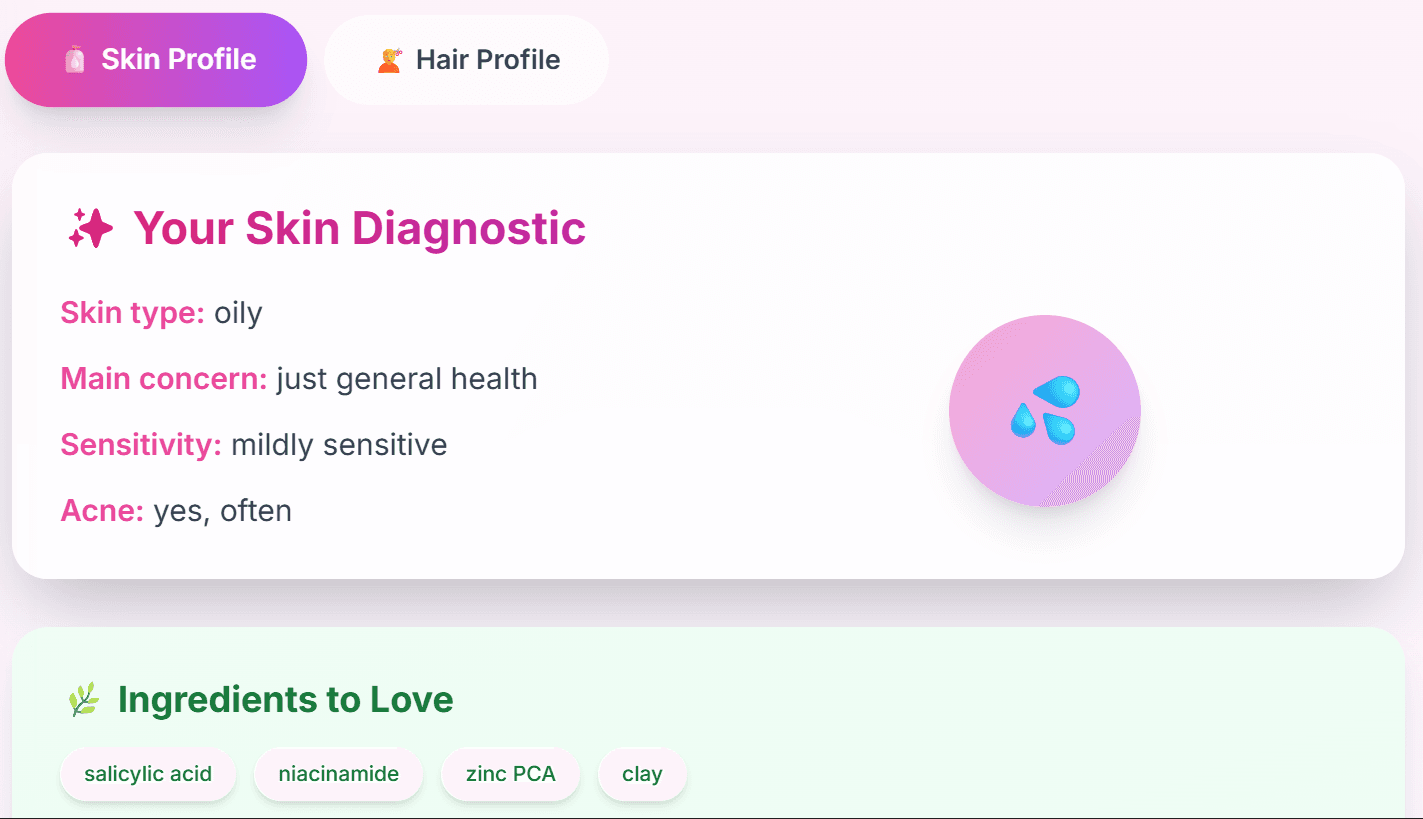Click the salicylic acid ingredient chip
Viewport: 1423px width, 819px height.
coord(148,773)
